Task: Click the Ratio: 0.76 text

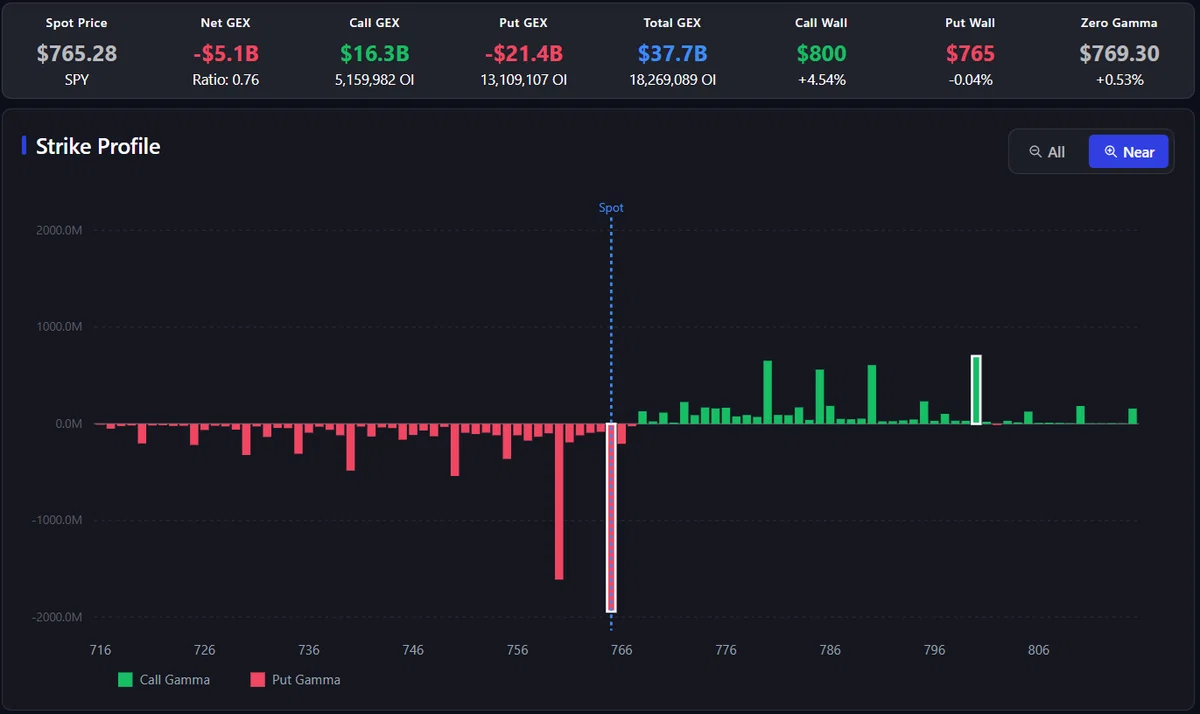Action: point(226,80)
